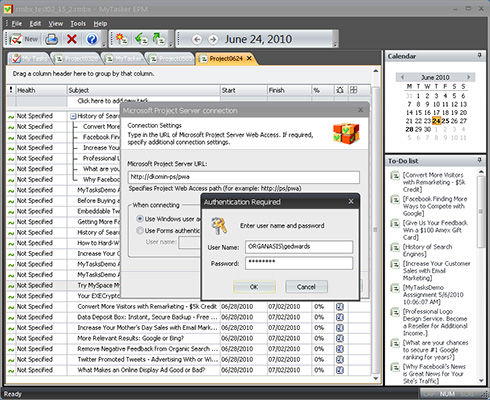Click the reminder icon in the Twitter Promoted Tweets row

(x=340, y=359)
